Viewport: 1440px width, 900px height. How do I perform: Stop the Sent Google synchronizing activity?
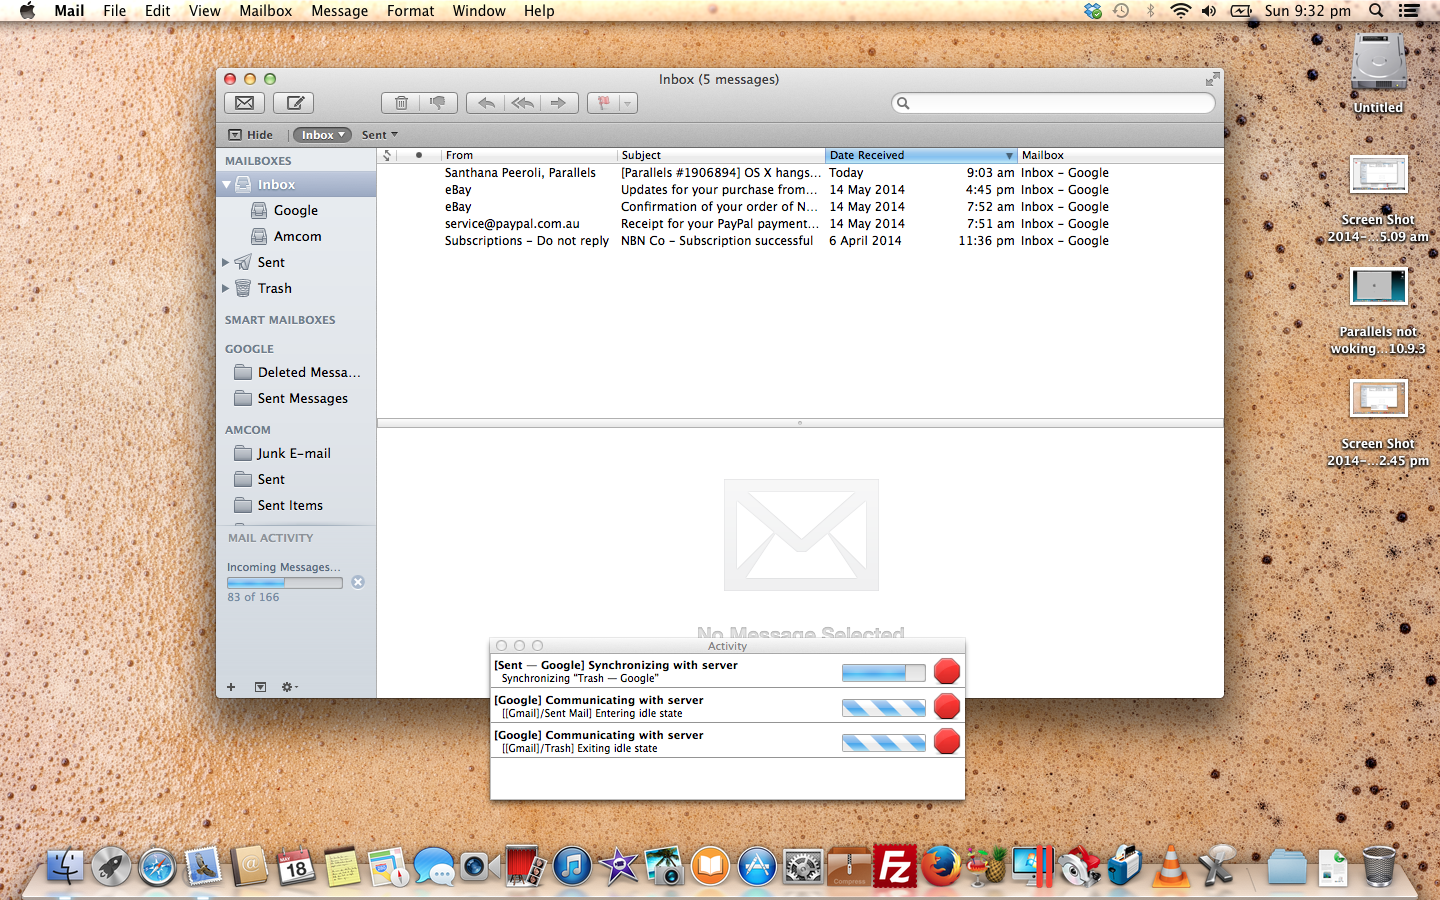click(947, 671)
